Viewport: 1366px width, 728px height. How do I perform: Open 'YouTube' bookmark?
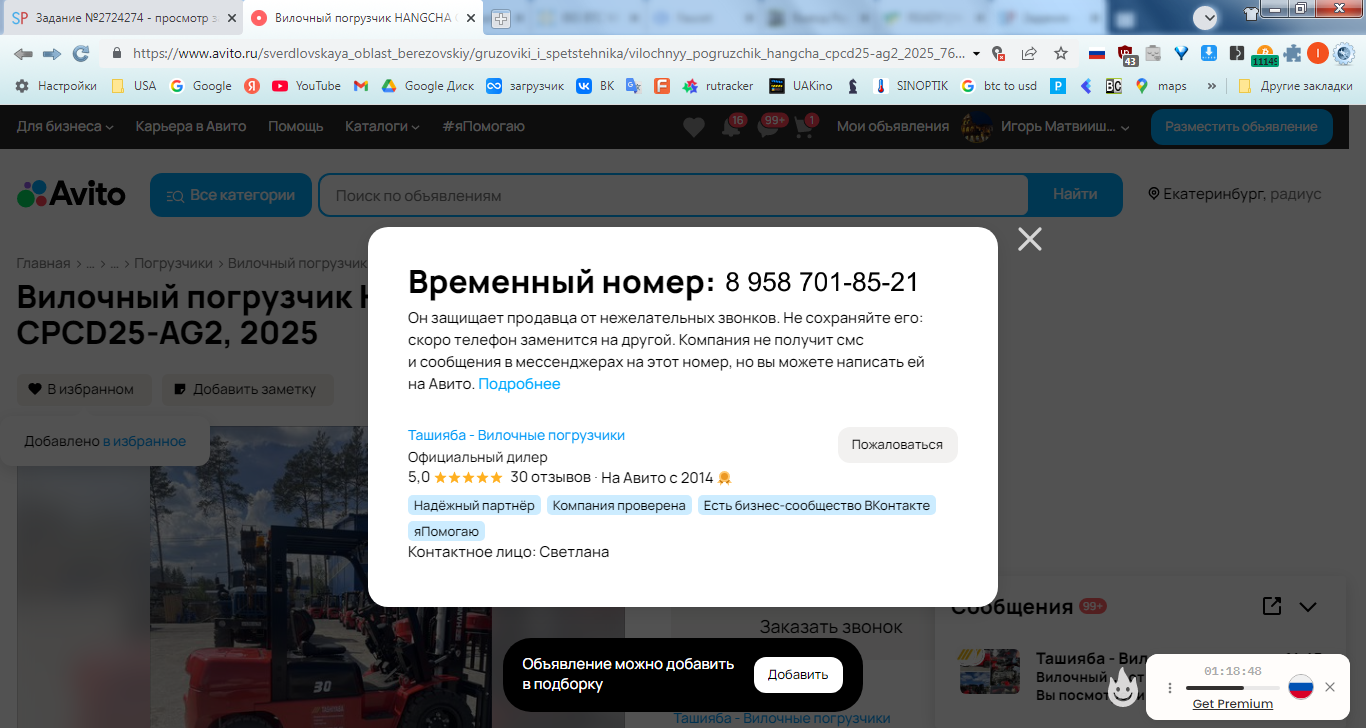[x=306, y=86]
